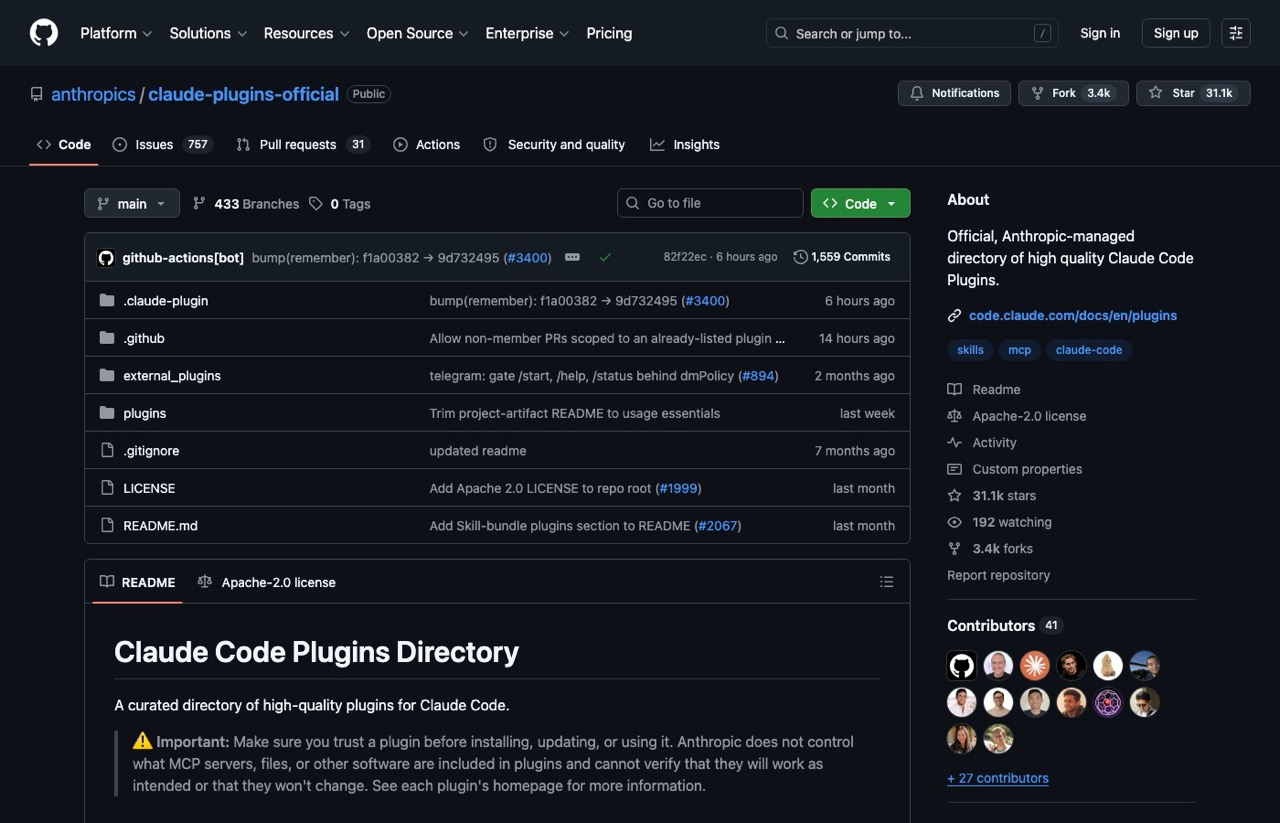Click the .gitignore file icon
Screen dimensions: 1280x823
tap(107, 451)
